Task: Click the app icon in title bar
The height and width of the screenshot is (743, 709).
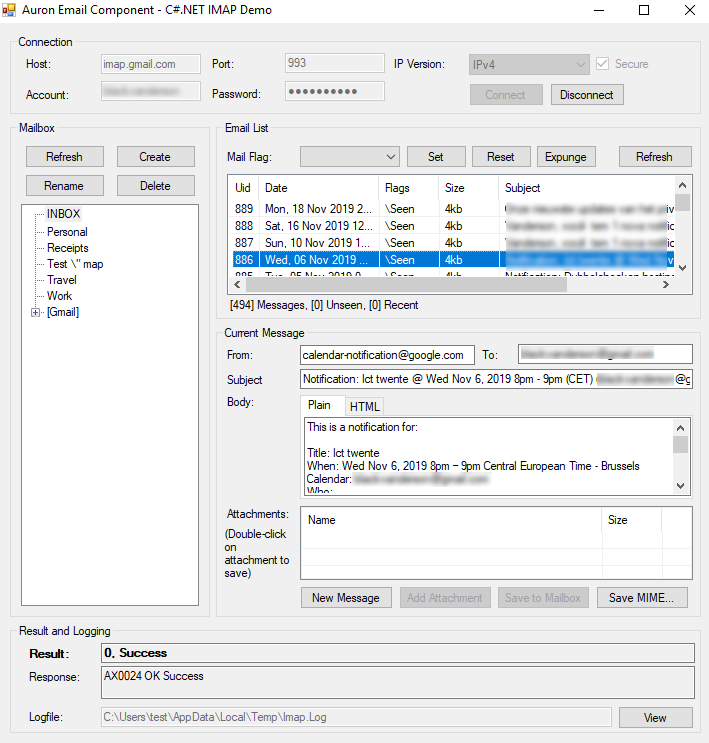Action: (x=9, y=10)
